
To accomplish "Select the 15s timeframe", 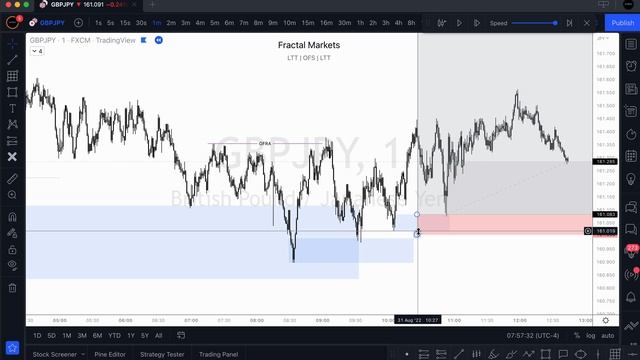I will point(125,23).
